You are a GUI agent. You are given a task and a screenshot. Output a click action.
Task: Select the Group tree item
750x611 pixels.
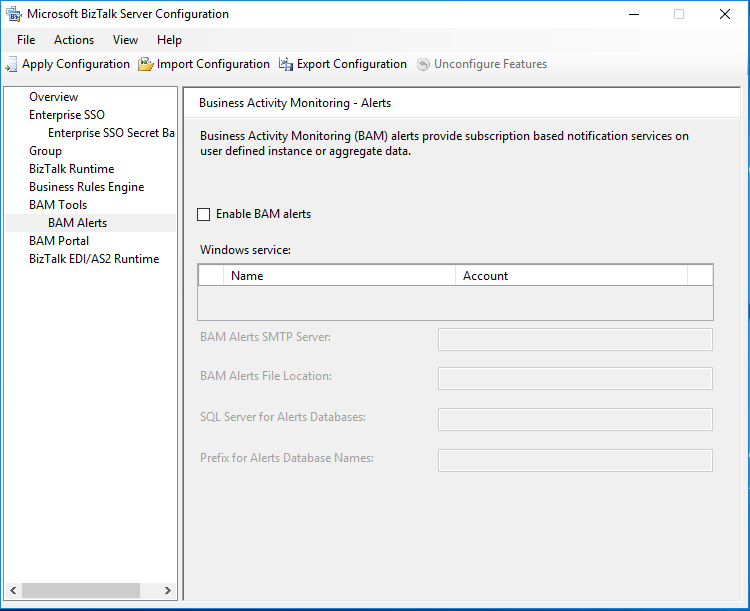point(45,151)
